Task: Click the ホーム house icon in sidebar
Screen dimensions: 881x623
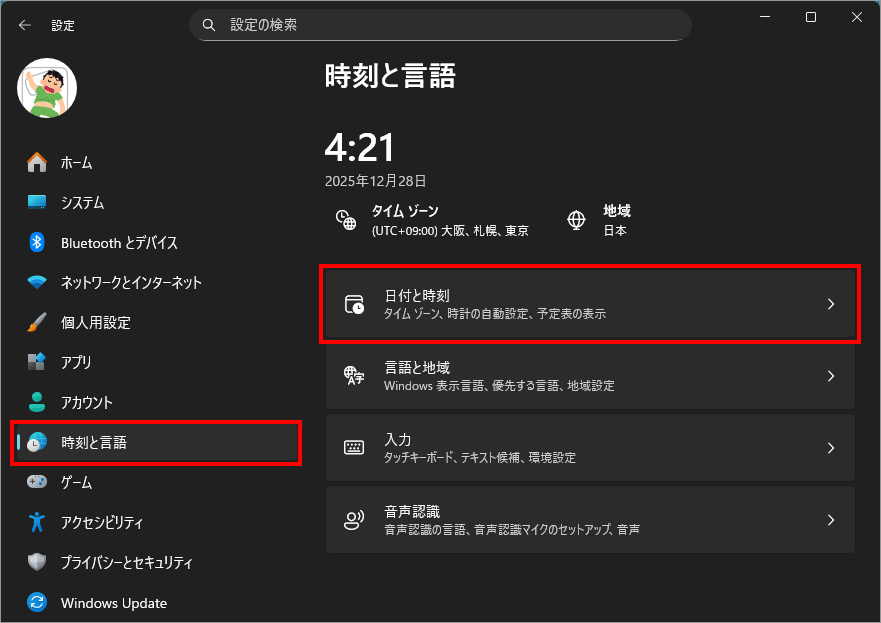Action: click(x=37, y=162)
